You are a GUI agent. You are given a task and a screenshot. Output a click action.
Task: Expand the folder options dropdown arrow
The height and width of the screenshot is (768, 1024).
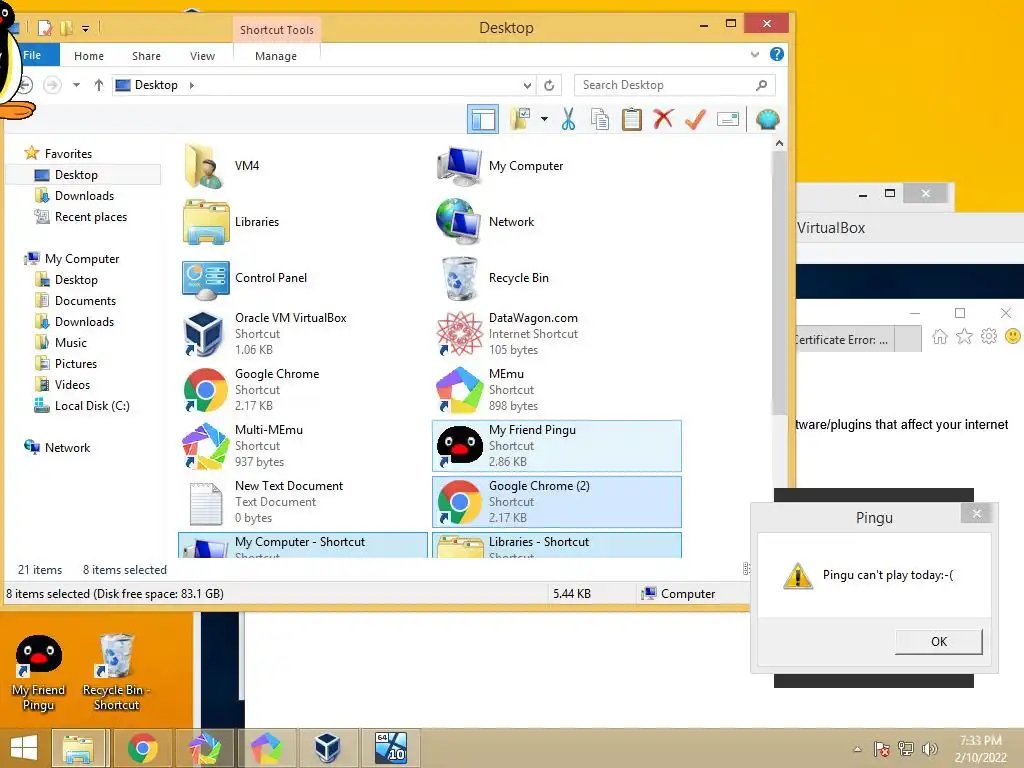544,119
